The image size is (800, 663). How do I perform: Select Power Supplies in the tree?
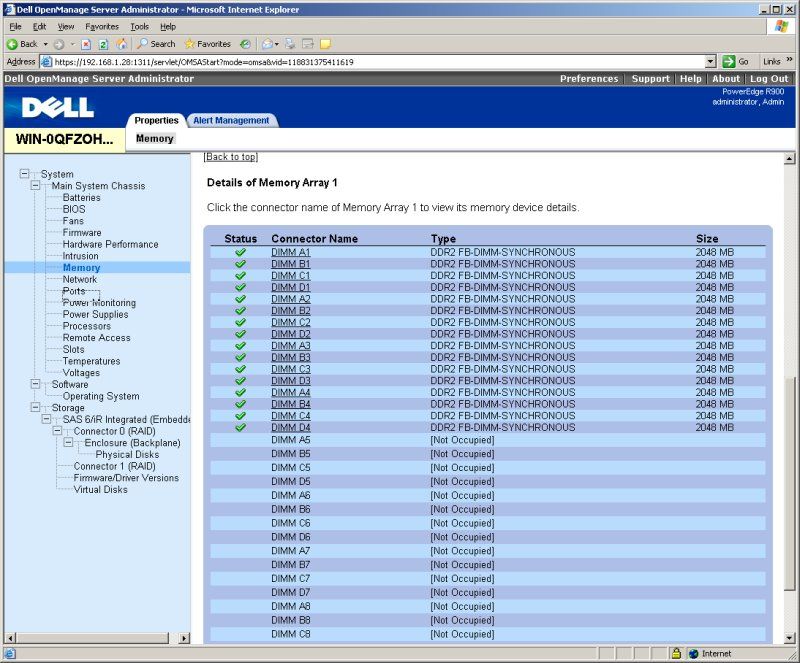tap(95, 314)
